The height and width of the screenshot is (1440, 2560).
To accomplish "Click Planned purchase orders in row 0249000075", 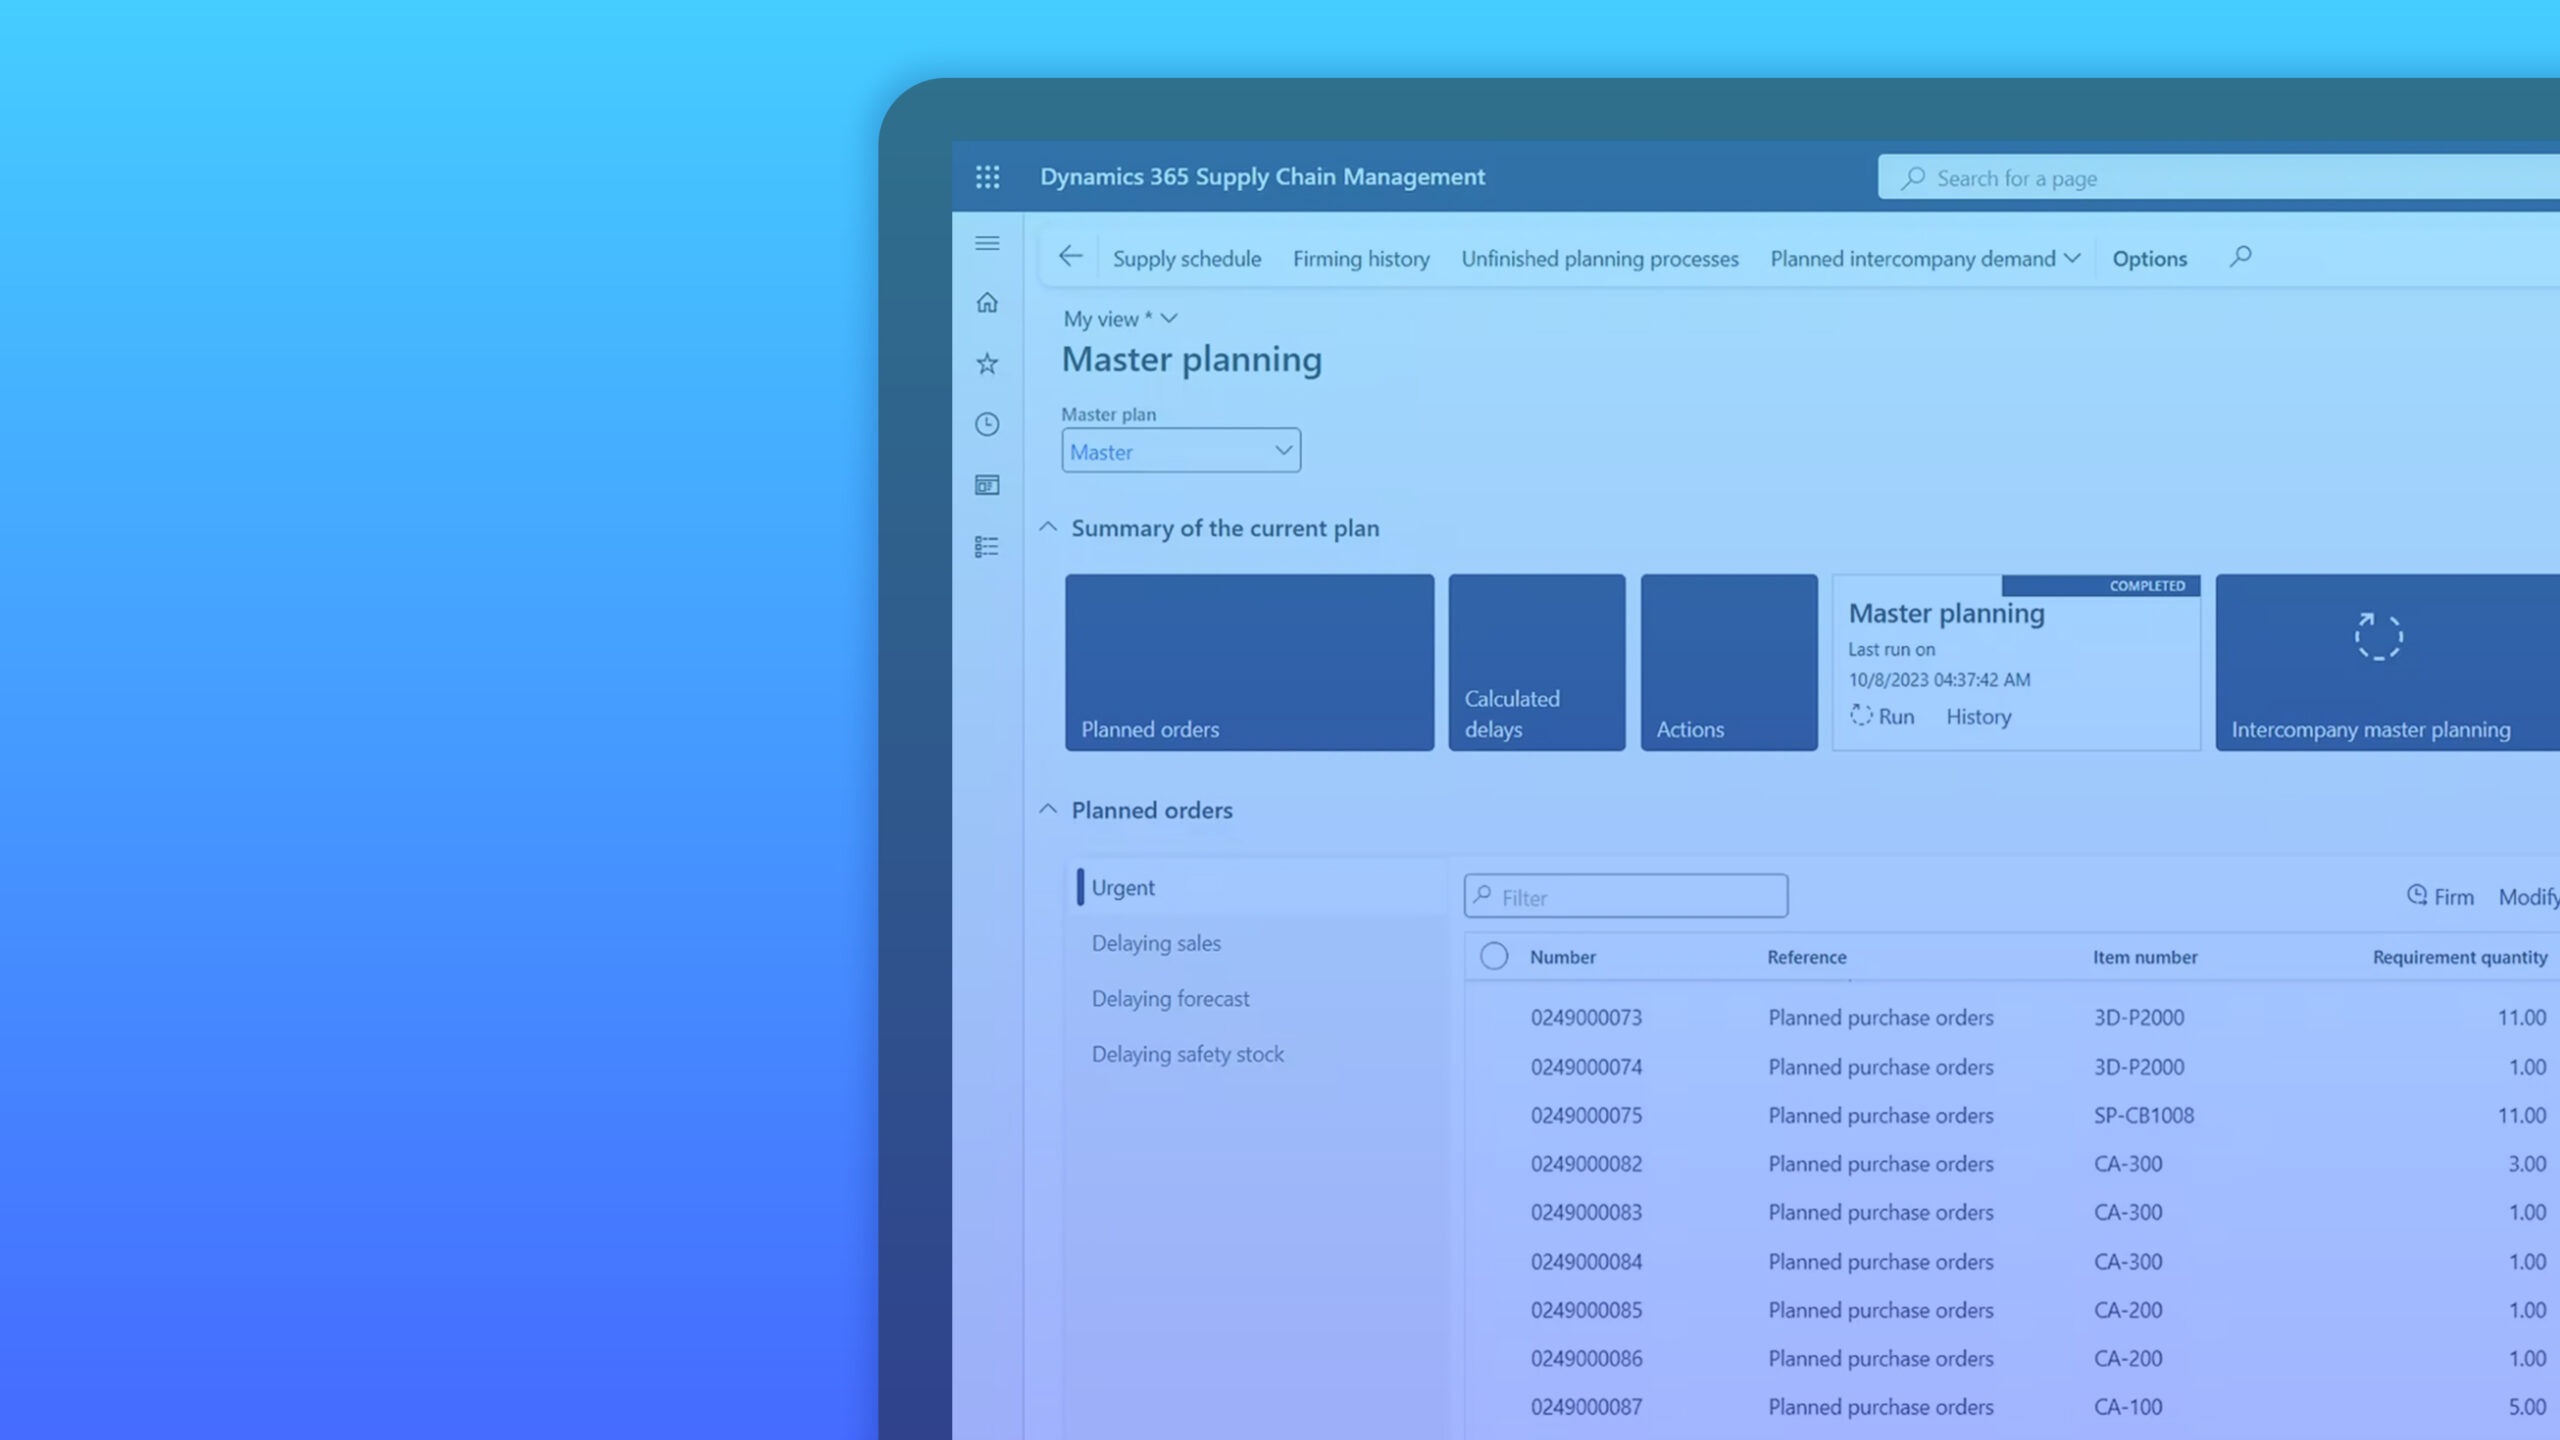I will [1880, 1115].
